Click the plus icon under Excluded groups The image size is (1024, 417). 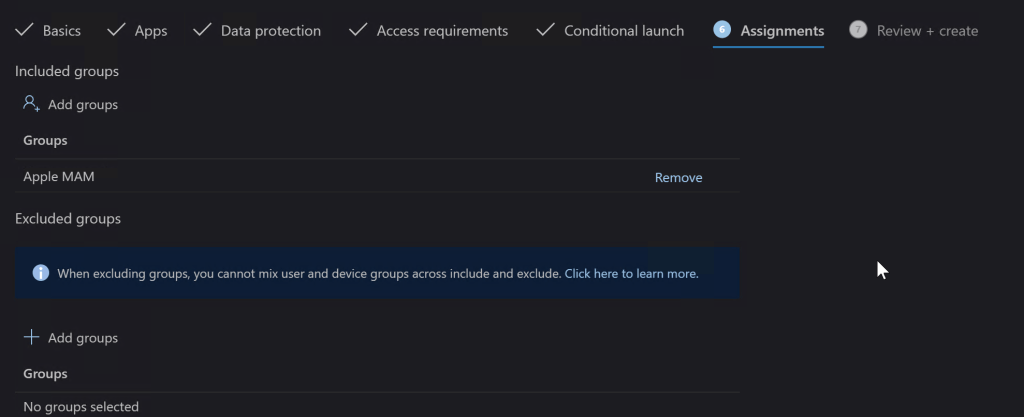point(31,338)
